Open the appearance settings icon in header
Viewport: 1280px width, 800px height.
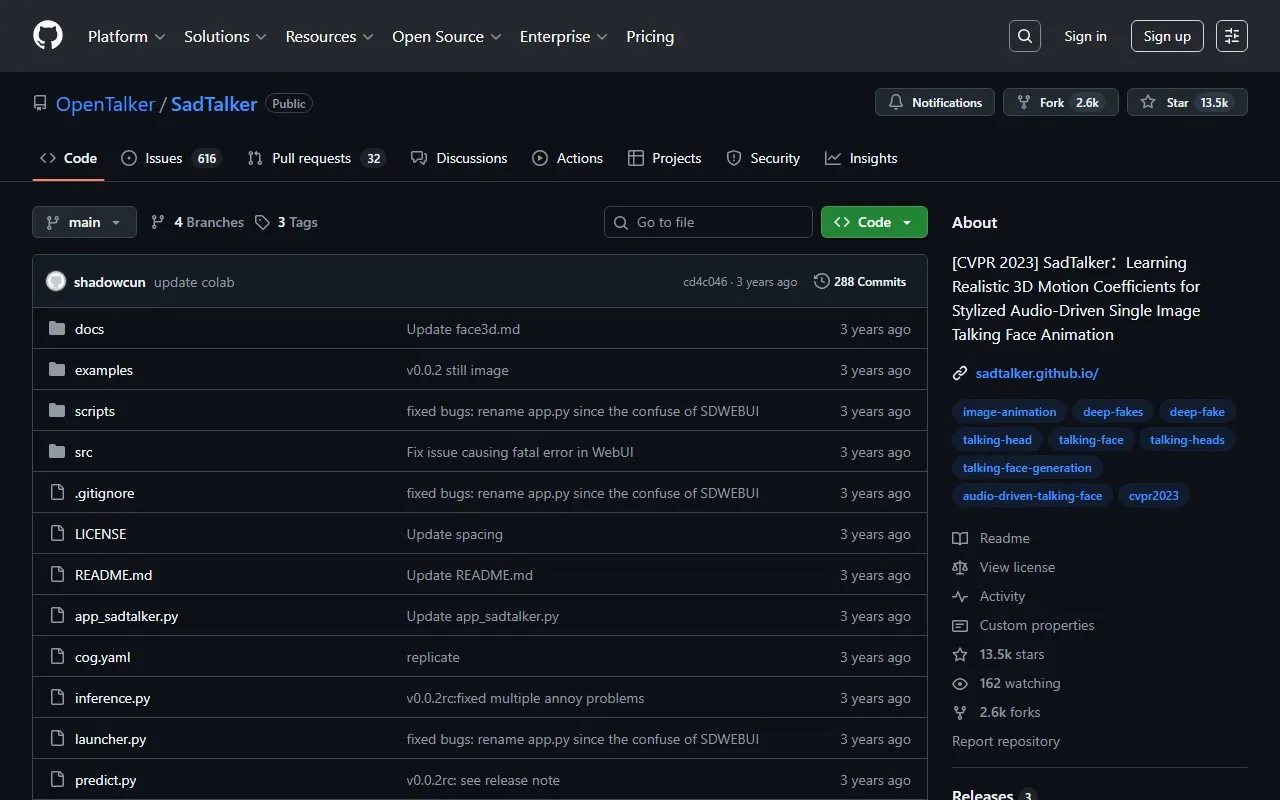point(1231,36)
